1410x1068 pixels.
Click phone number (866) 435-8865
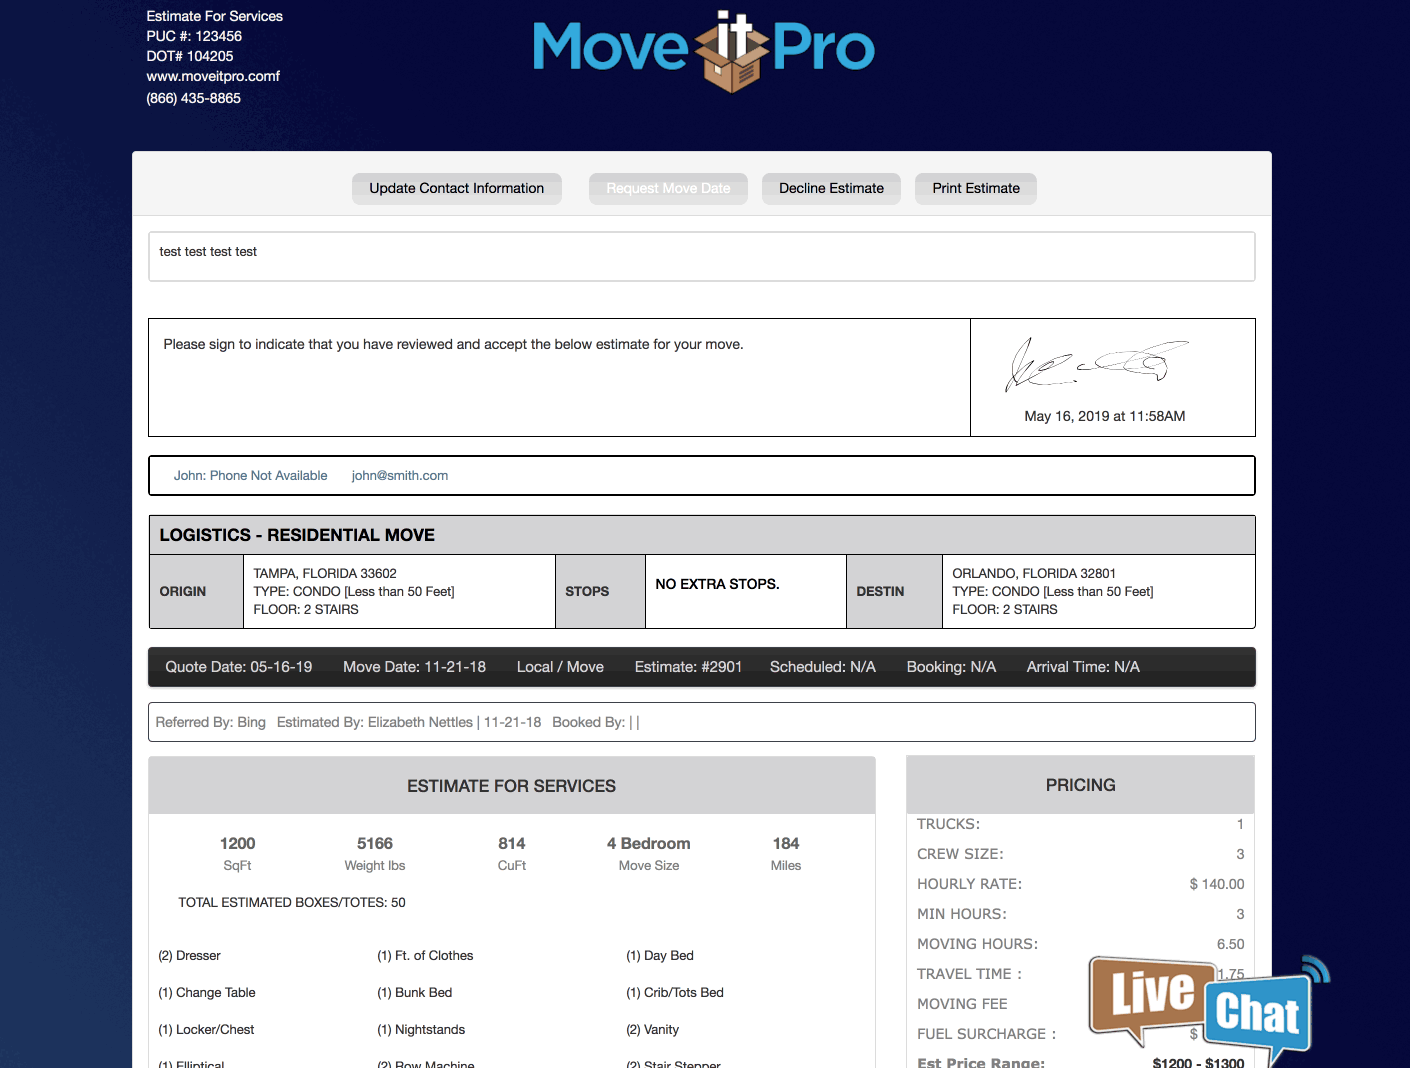[194, 98]
